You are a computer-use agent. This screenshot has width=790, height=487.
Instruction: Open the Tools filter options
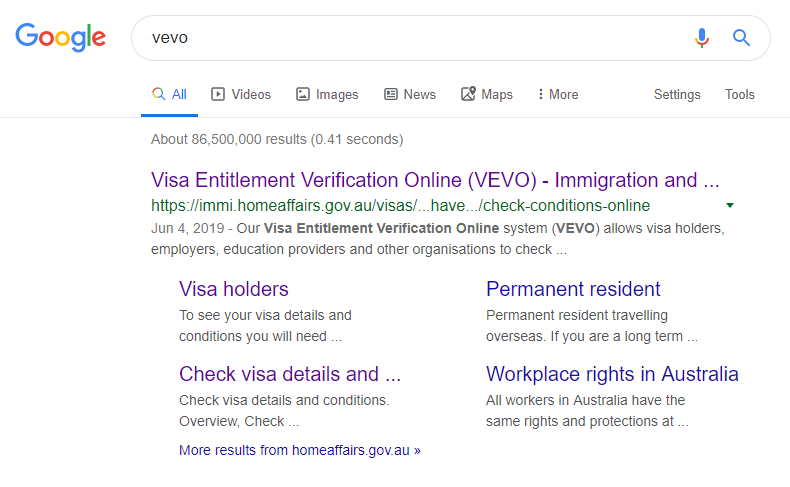click(740, 94)
